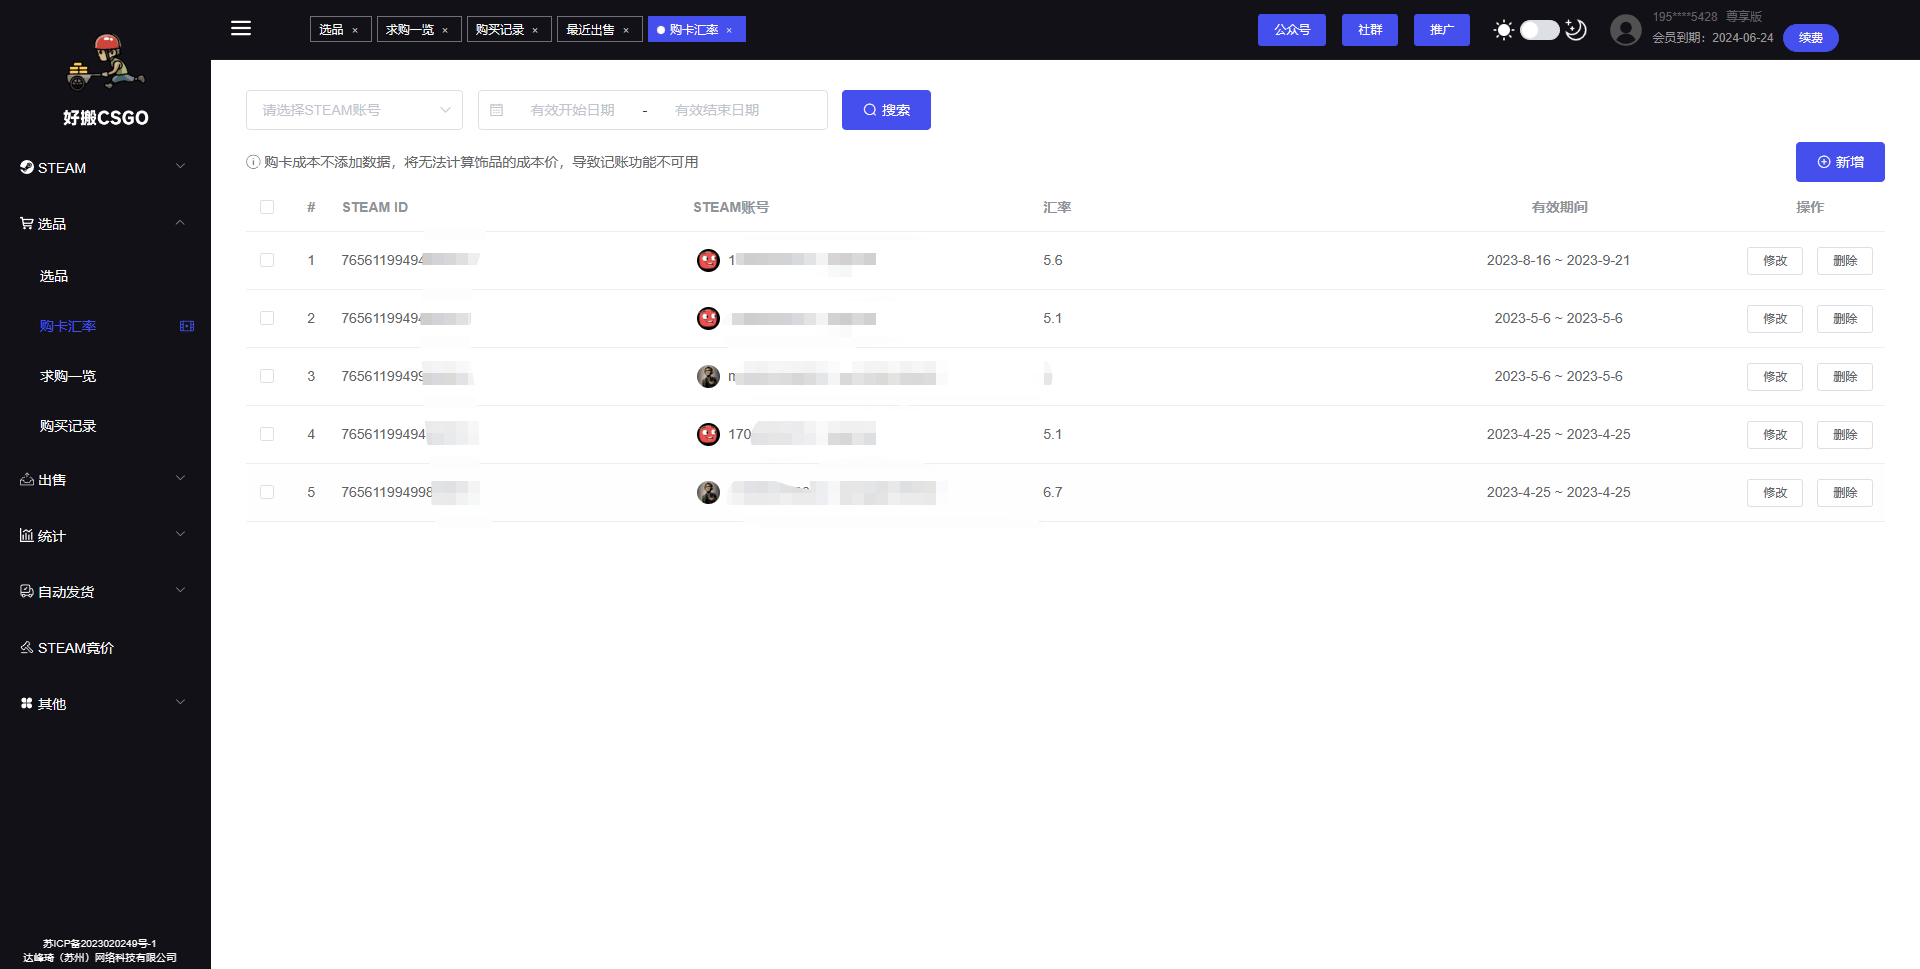Viewport: 1920px width, 969px height.
Task: Open the 选品 submenu item
Action: 105,276
